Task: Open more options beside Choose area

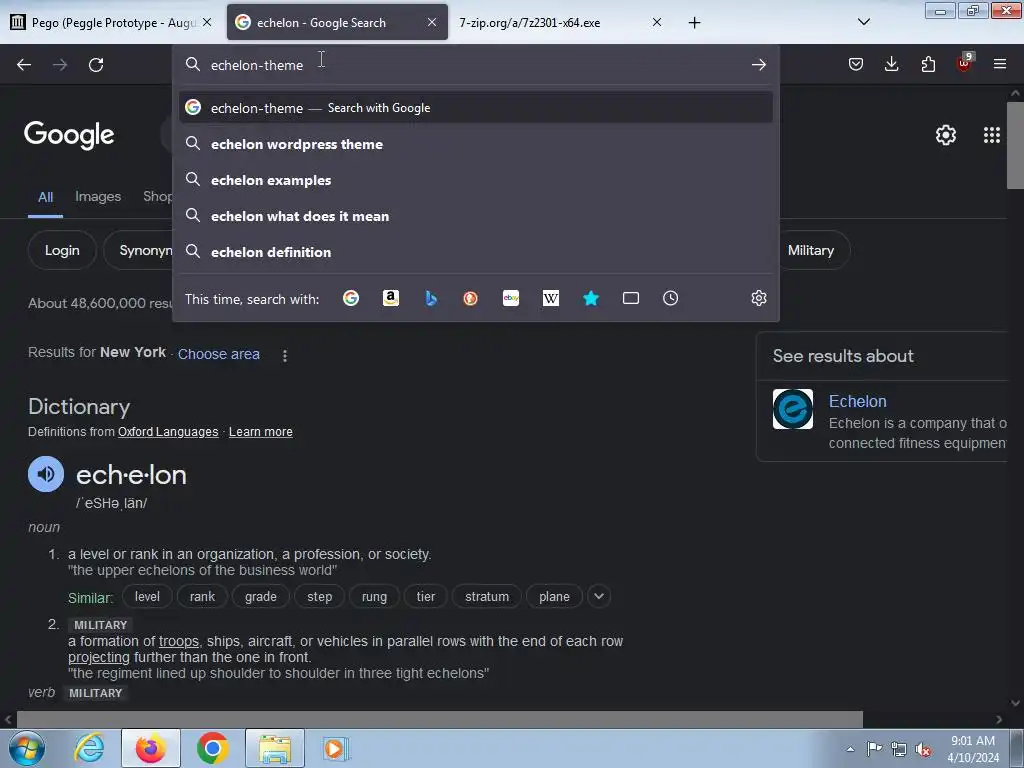Action: click(x=285, y=355)
